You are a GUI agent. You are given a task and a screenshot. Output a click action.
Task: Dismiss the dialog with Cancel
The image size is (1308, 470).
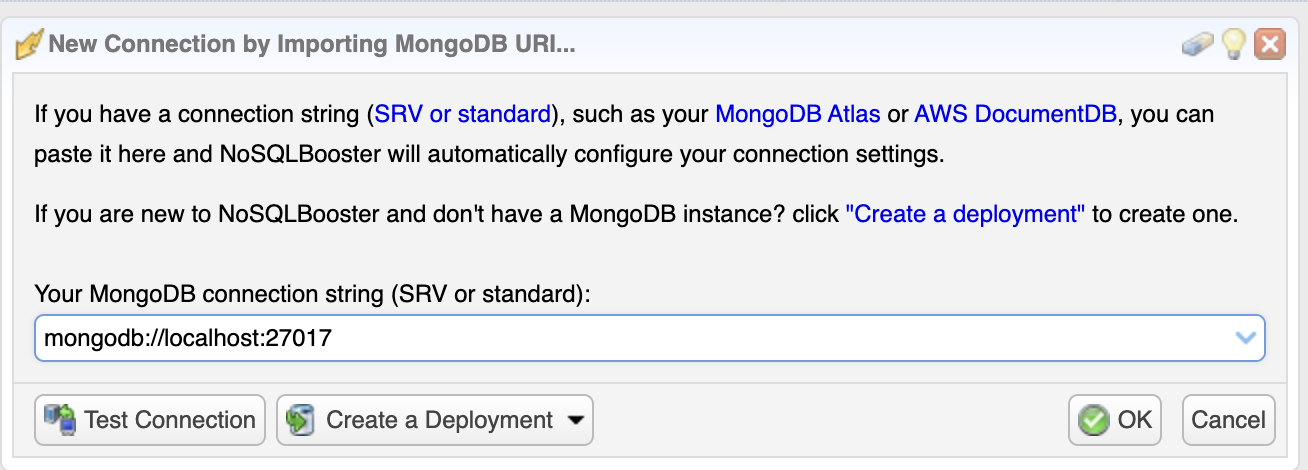click(1229, 420)
